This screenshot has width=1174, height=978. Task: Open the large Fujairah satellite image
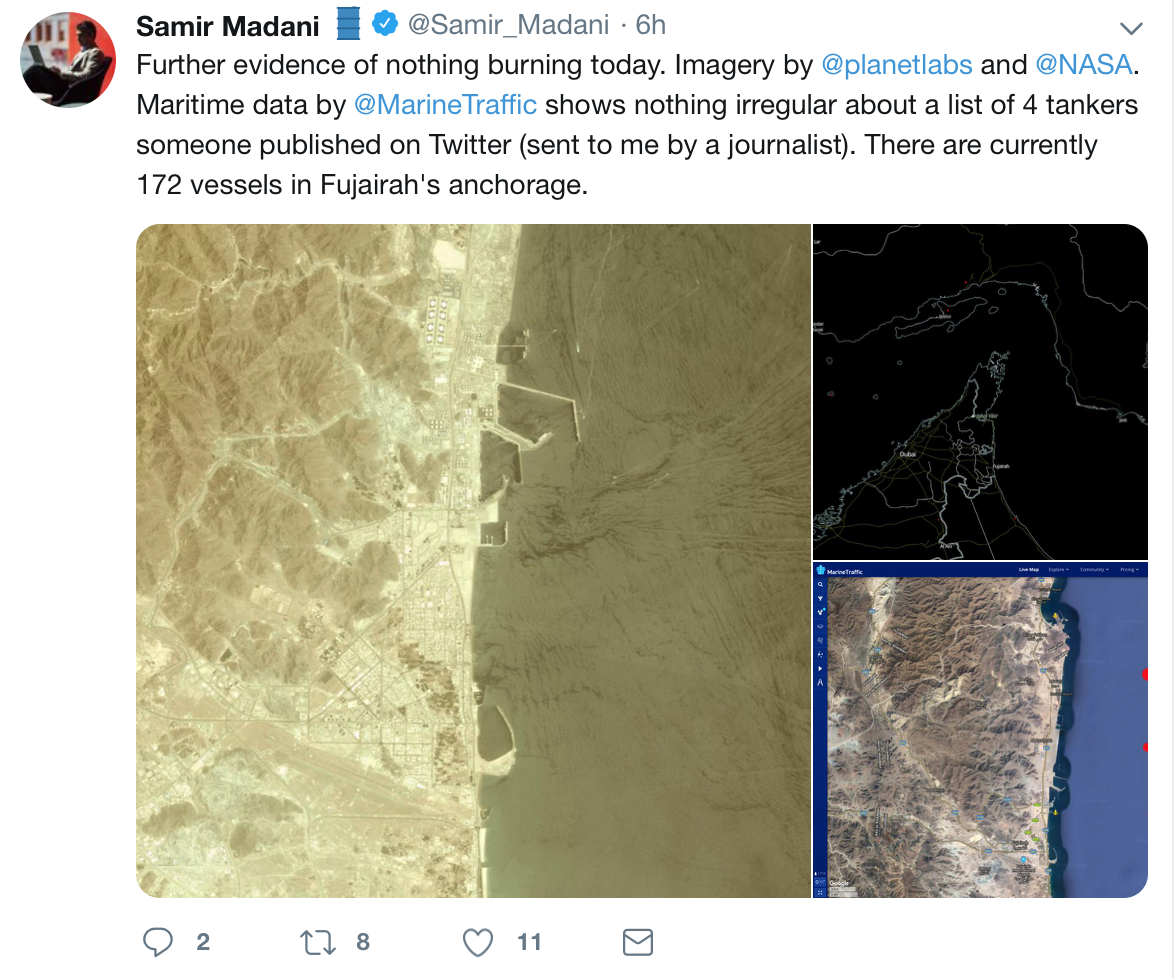tap(473, 561)
